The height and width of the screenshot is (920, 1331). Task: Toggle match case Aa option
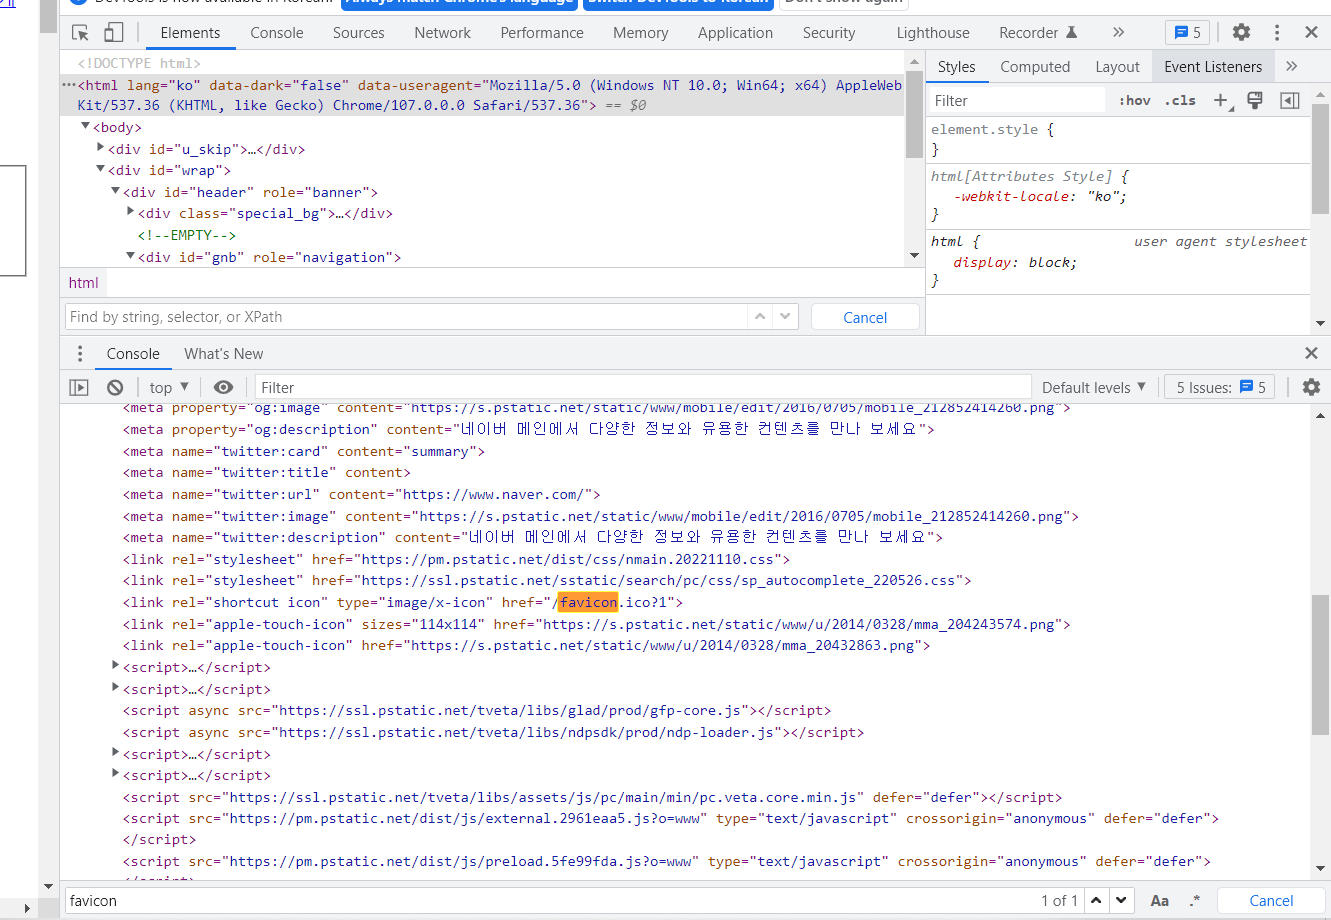(x=1160, y=900)
